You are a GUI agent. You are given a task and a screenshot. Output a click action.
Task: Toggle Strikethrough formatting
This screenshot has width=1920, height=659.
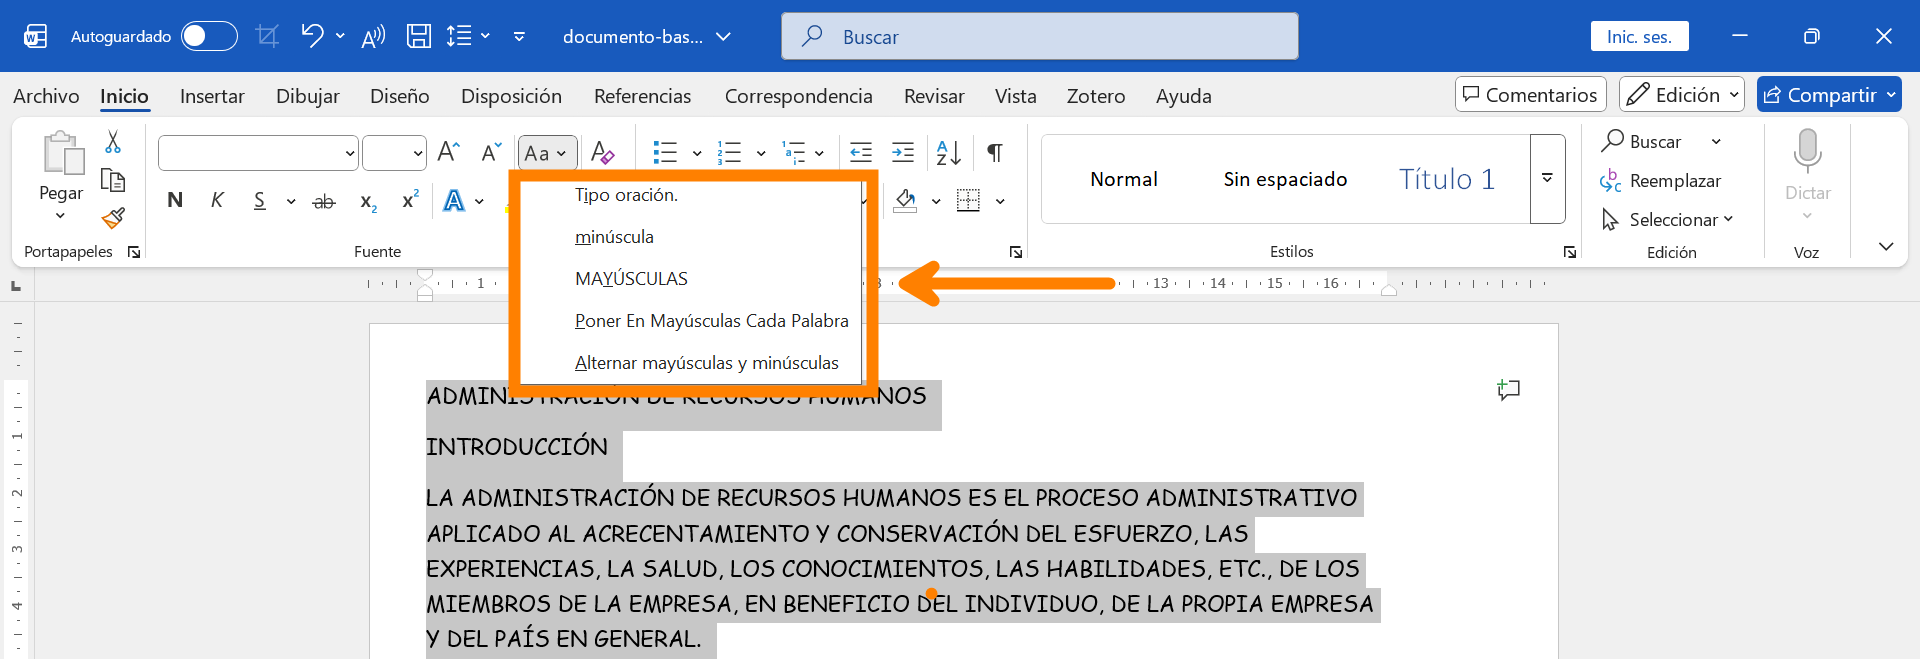pos(324,201)
